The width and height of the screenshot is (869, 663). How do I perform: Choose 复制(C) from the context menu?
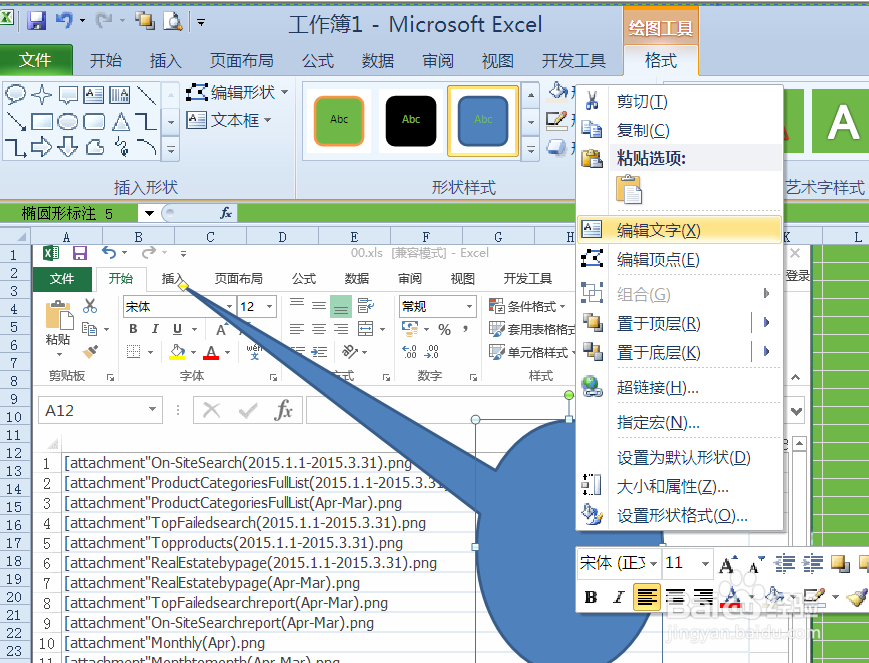679,130
